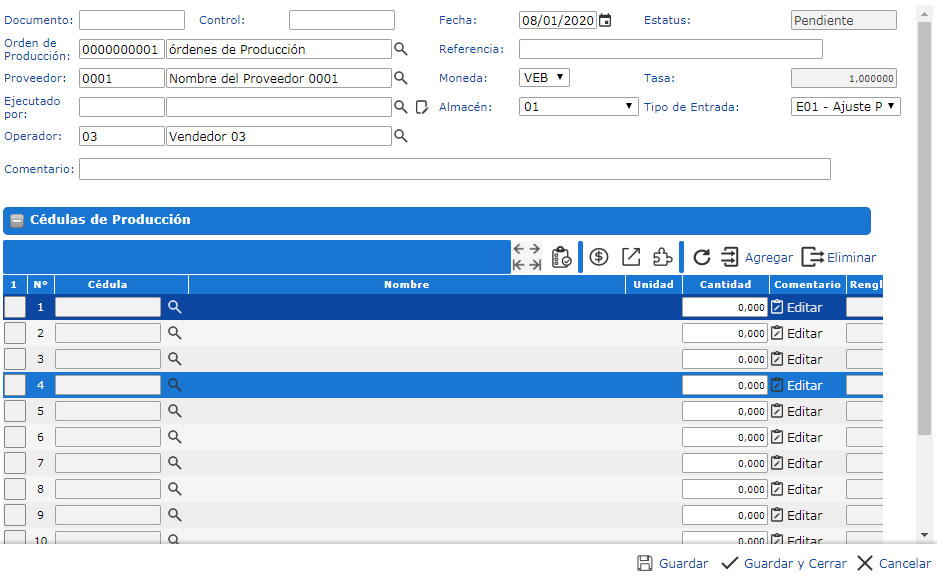937x580 pixels.
Task: Open the Fecha calendar picker
Action: click(x=605, y=20)
